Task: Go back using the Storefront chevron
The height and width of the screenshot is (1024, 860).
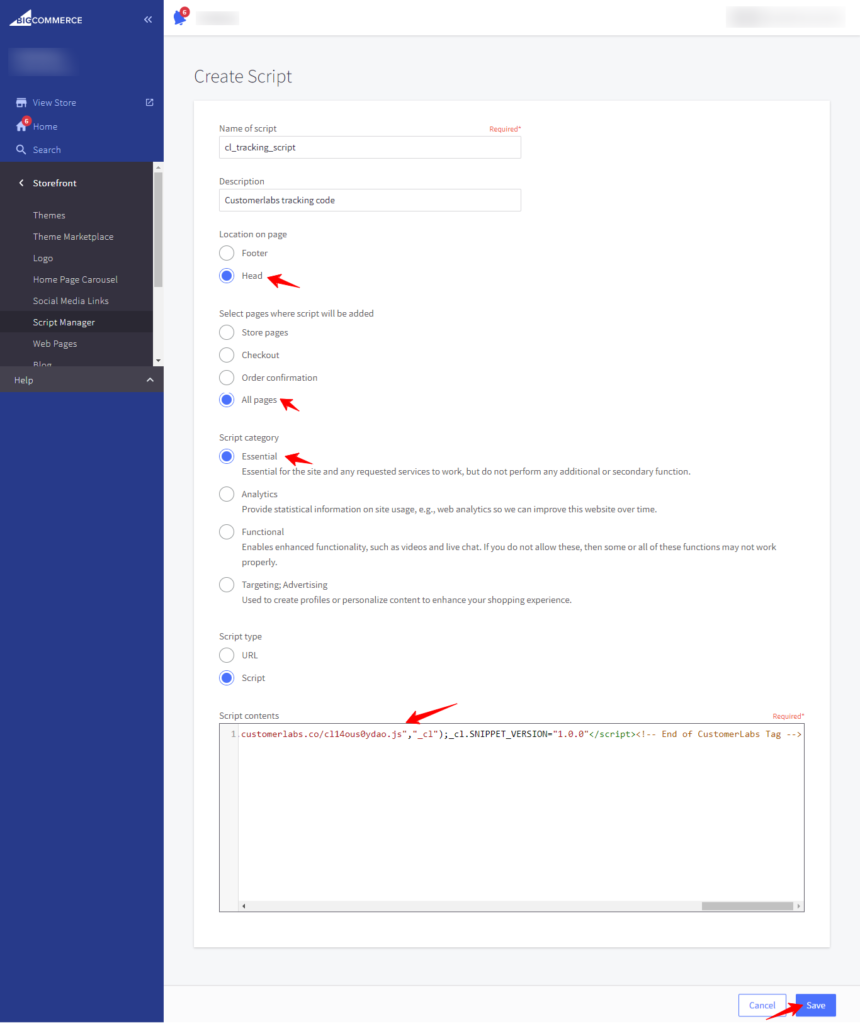Action: (21, 183)
